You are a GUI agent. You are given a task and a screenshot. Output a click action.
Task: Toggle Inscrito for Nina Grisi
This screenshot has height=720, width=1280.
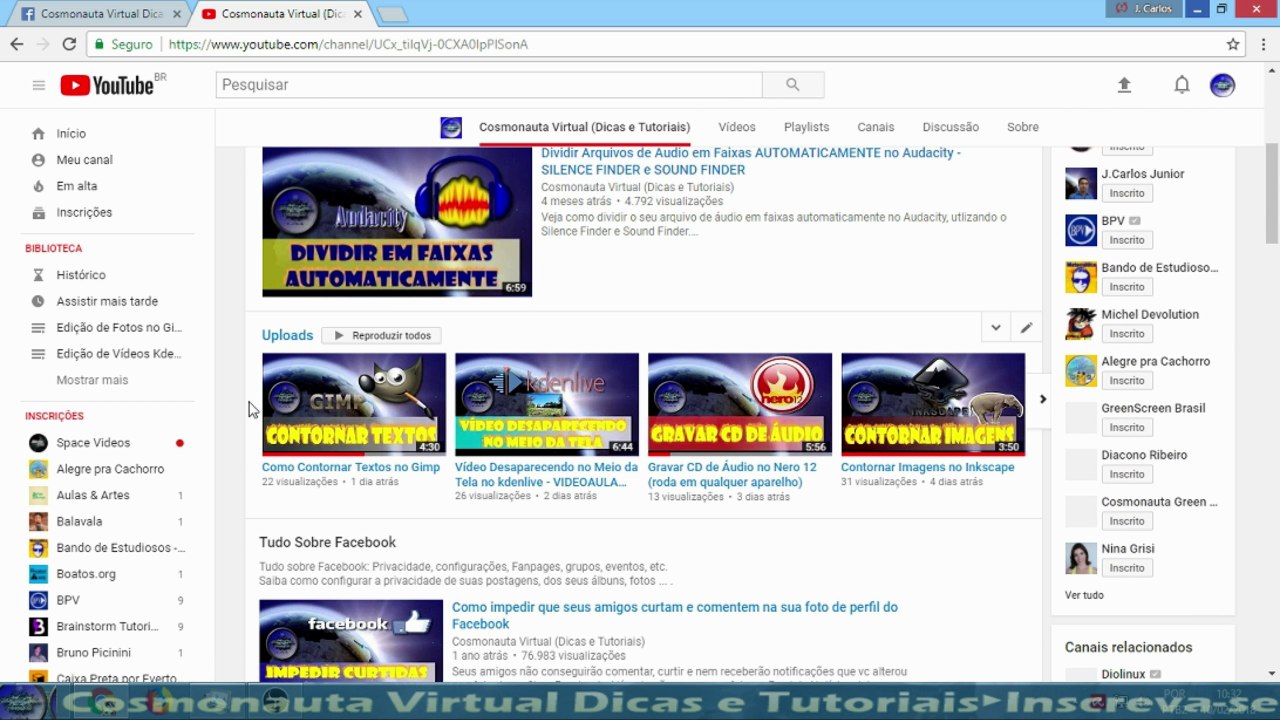(x=1127, y=568)
